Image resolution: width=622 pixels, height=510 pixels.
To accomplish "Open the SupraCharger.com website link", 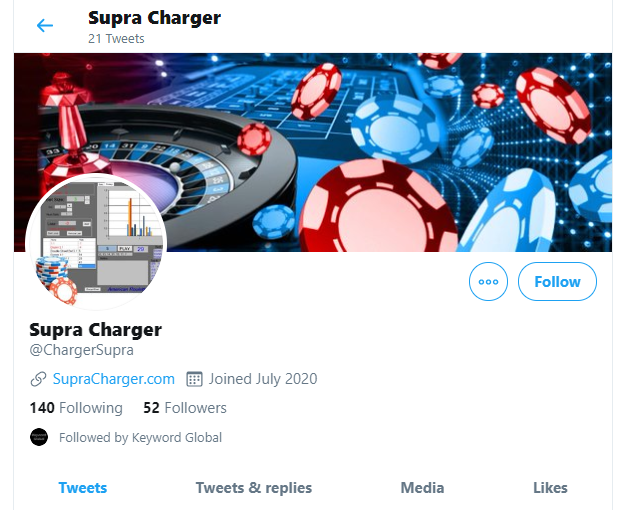I will click(x=113, y=379).
